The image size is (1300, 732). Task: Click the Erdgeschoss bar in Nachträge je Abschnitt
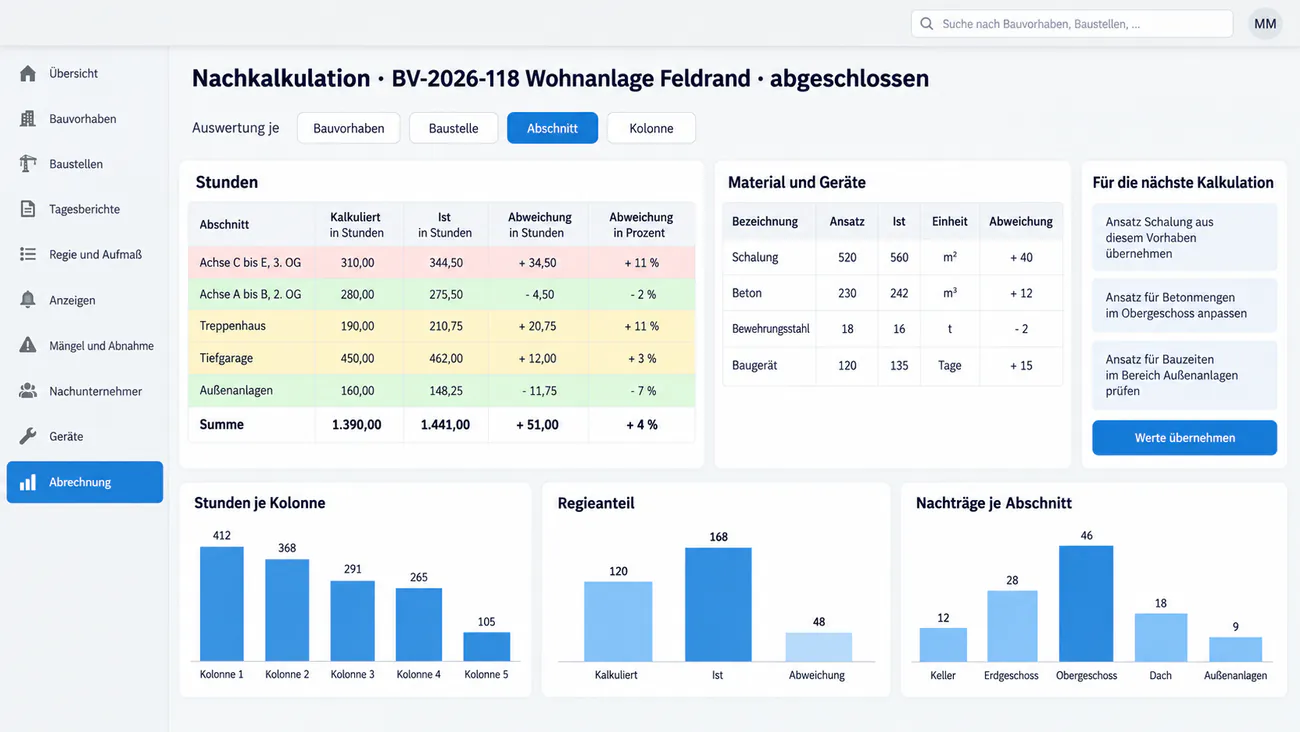click(1012, 626)
